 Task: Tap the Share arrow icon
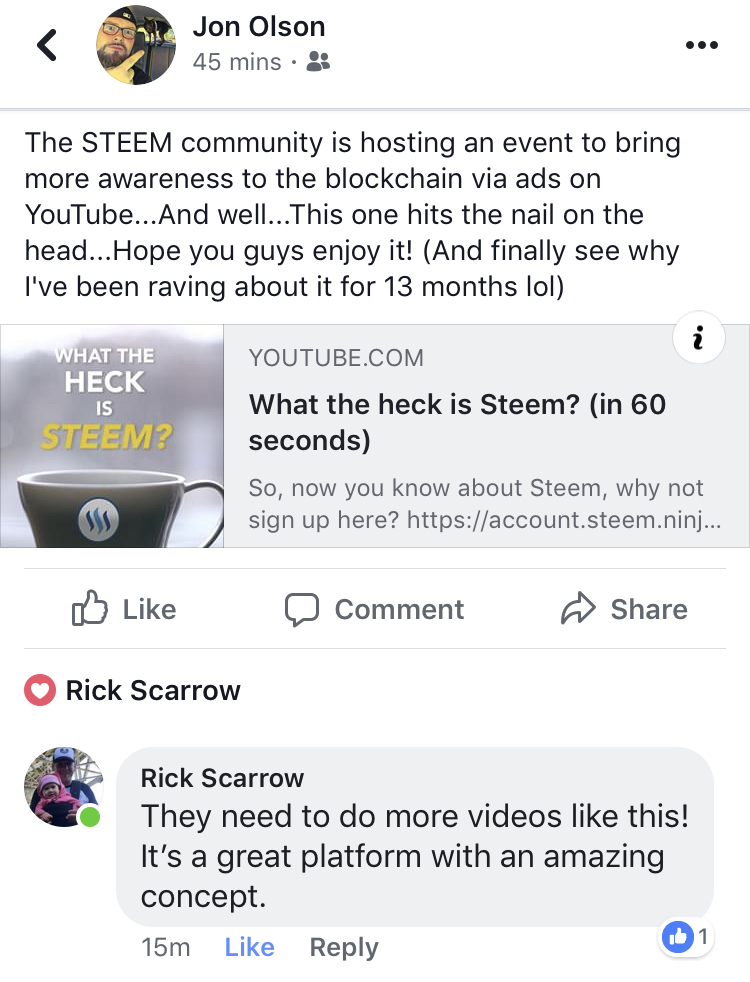(x=578, y=608)
